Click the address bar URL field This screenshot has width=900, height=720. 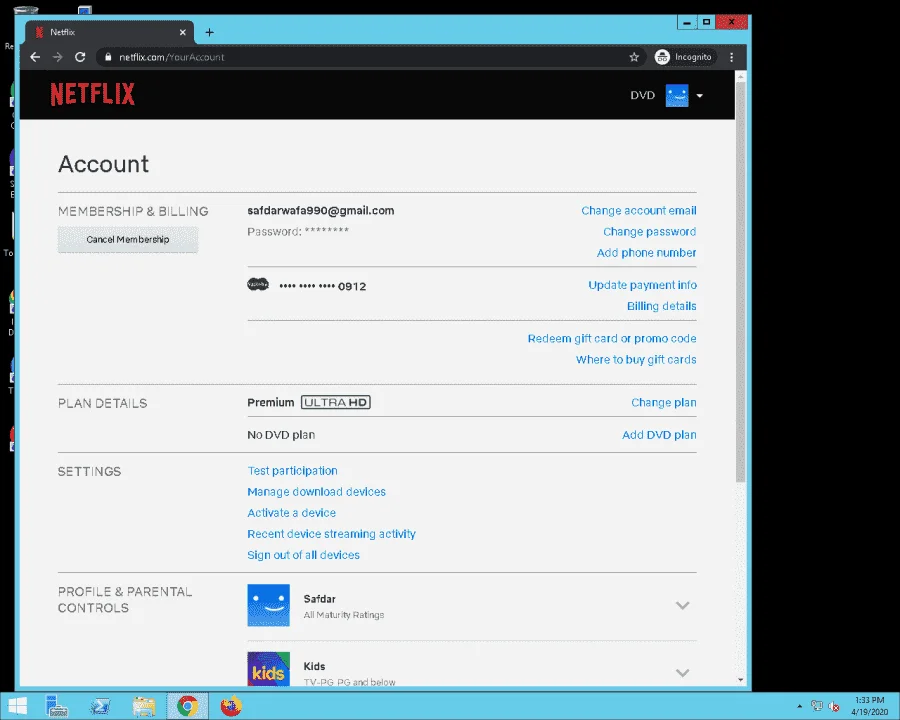pos(367,57)
